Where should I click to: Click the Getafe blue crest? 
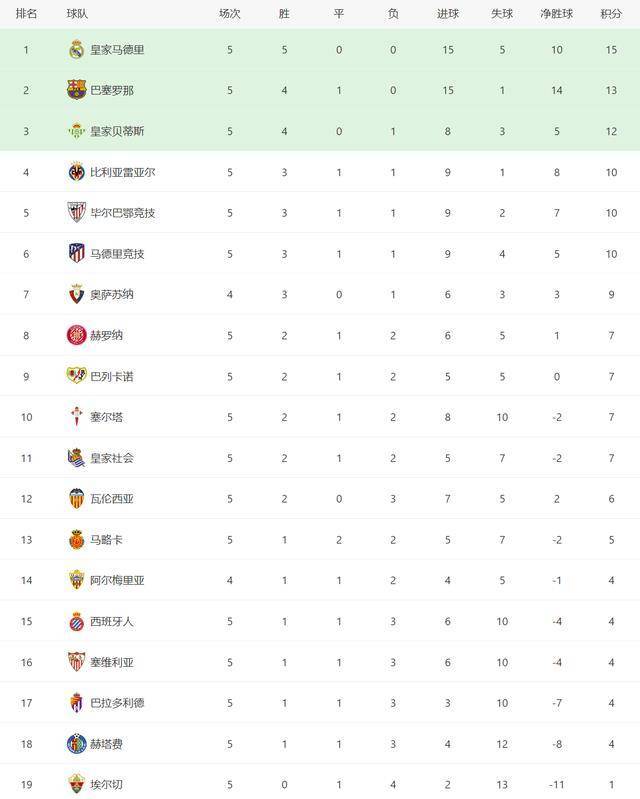76,743
